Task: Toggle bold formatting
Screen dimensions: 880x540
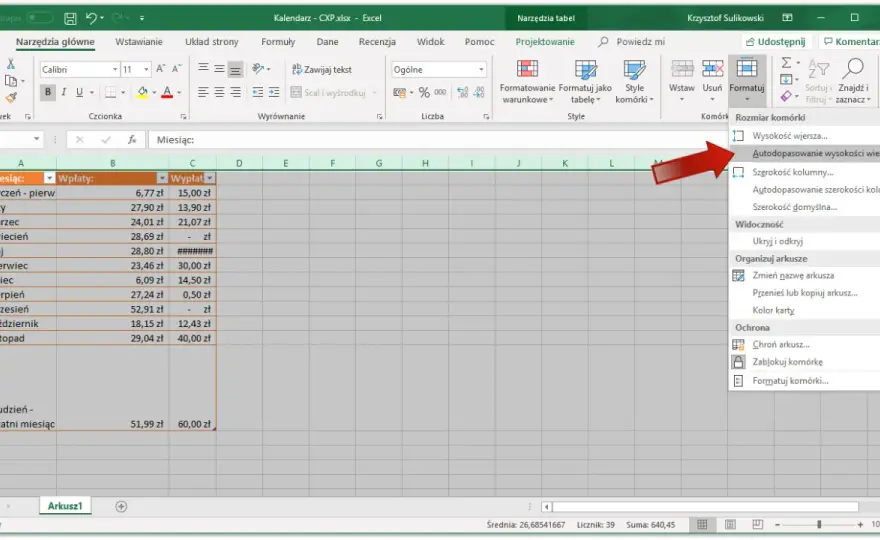Action: 48,92
